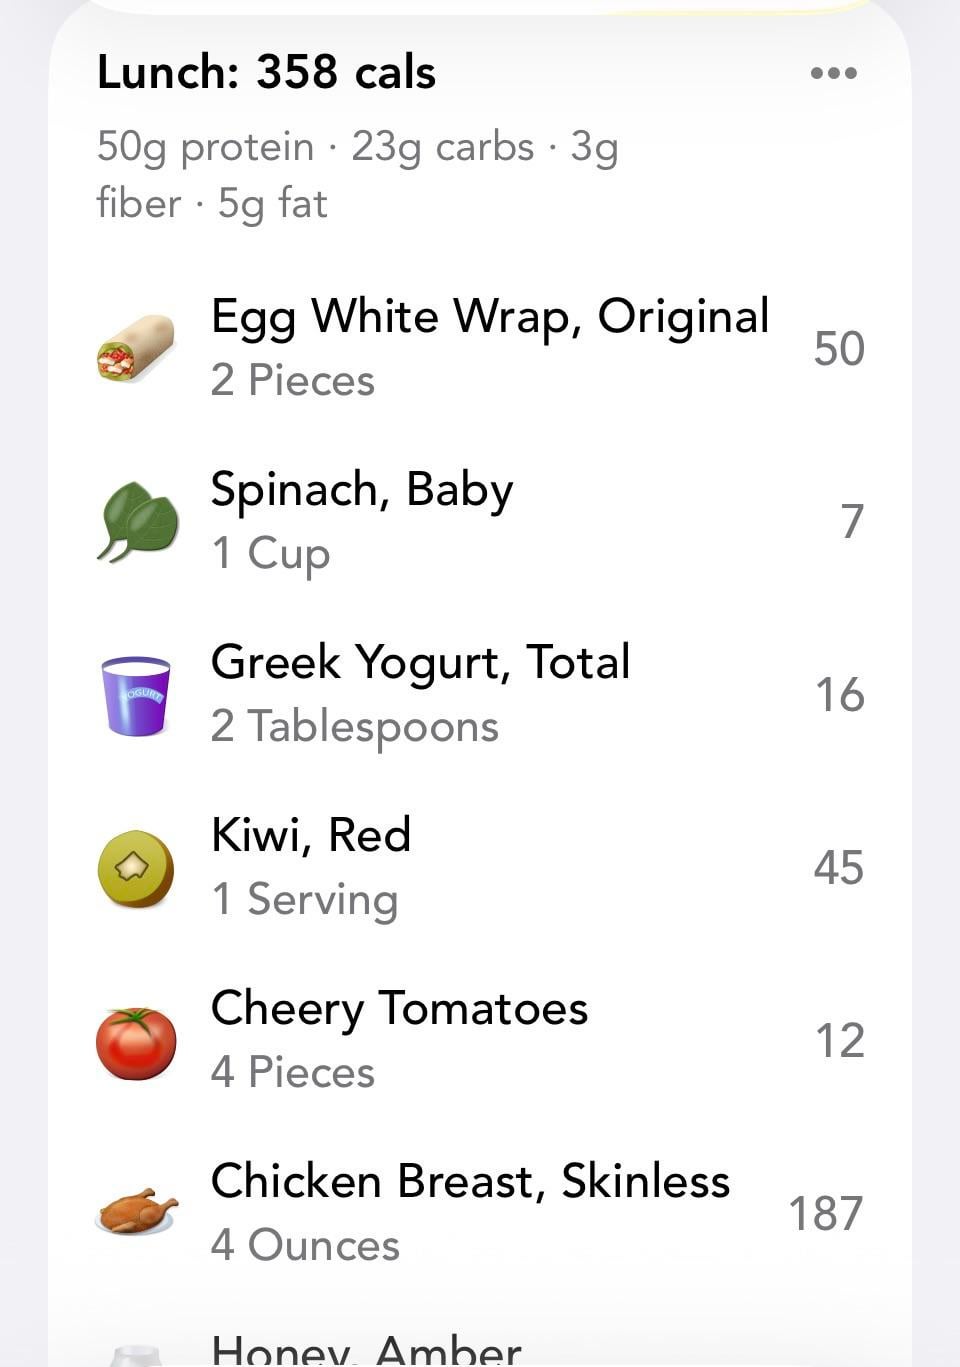Tap the Lunch: 358 cals header
The image size is (960, 1367).
266,73
